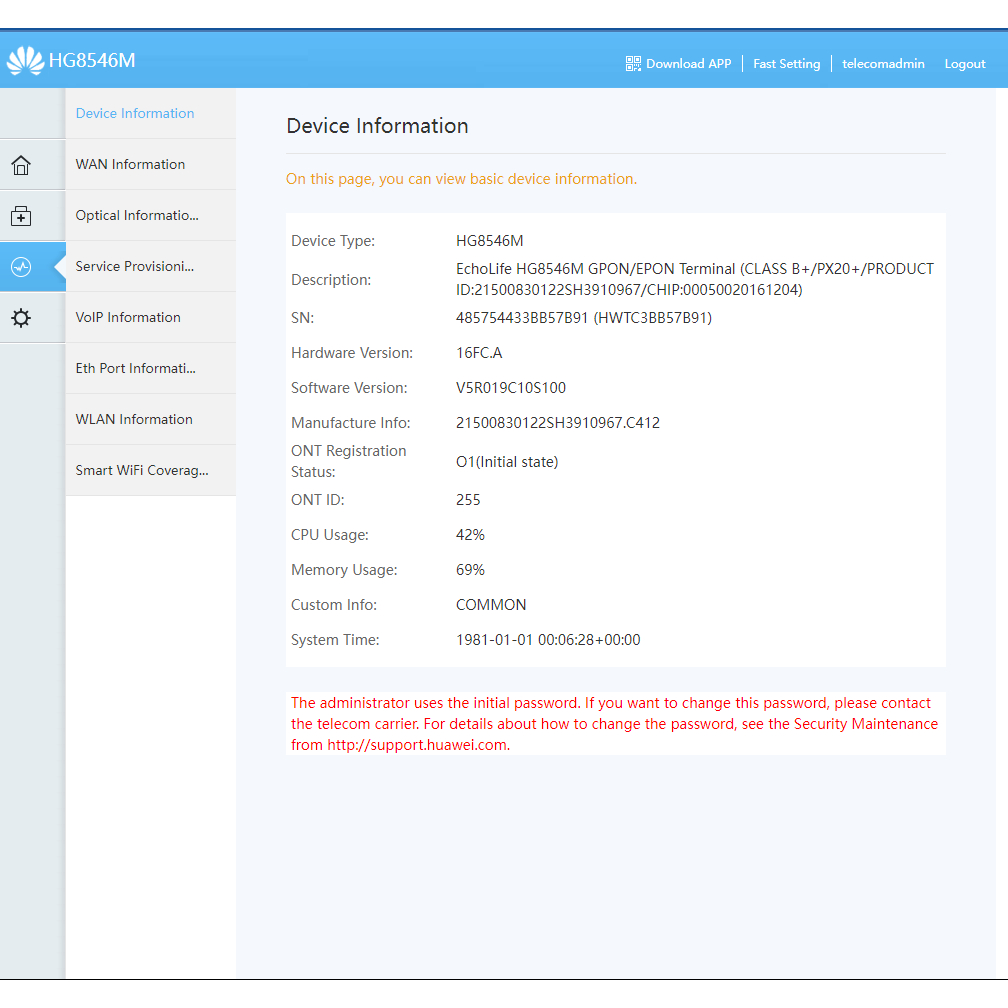Open the Advanced settings gear icon
This screenshot has width=1008, height=1008.
point(21,318)
